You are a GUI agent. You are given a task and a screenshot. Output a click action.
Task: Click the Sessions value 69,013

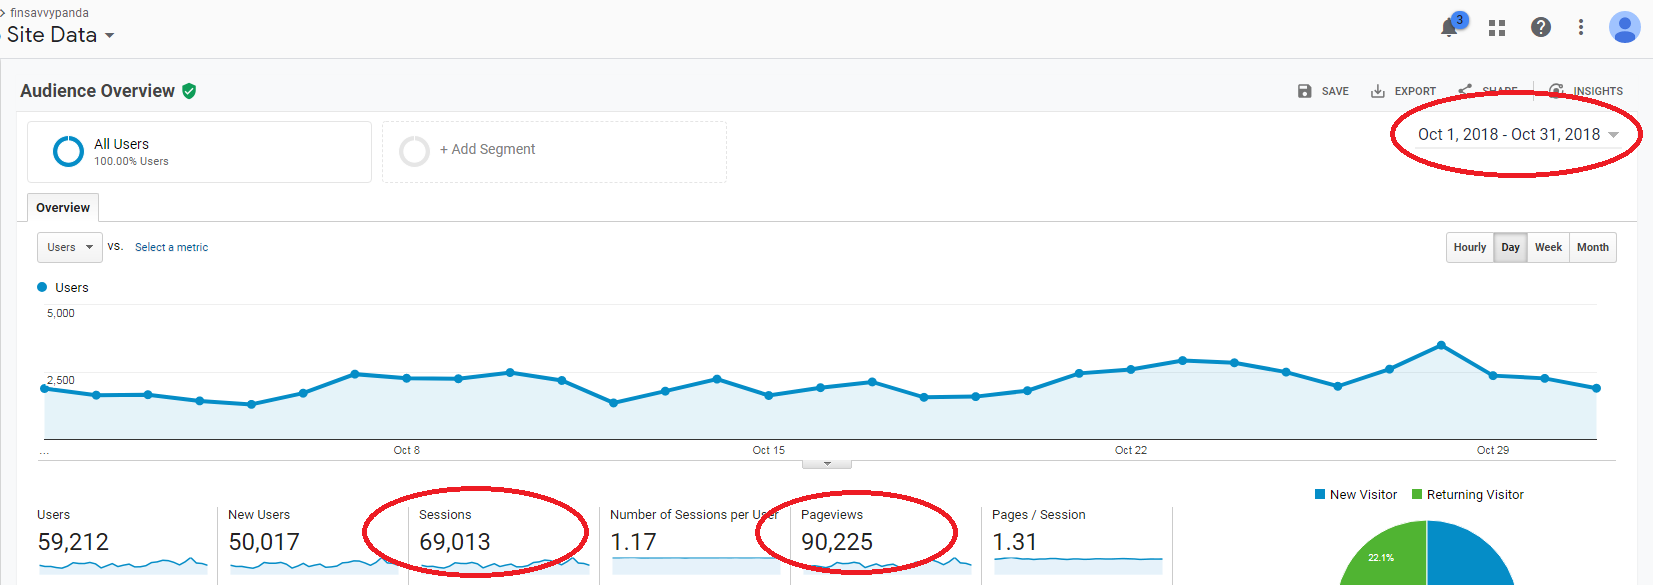[455, 542]
